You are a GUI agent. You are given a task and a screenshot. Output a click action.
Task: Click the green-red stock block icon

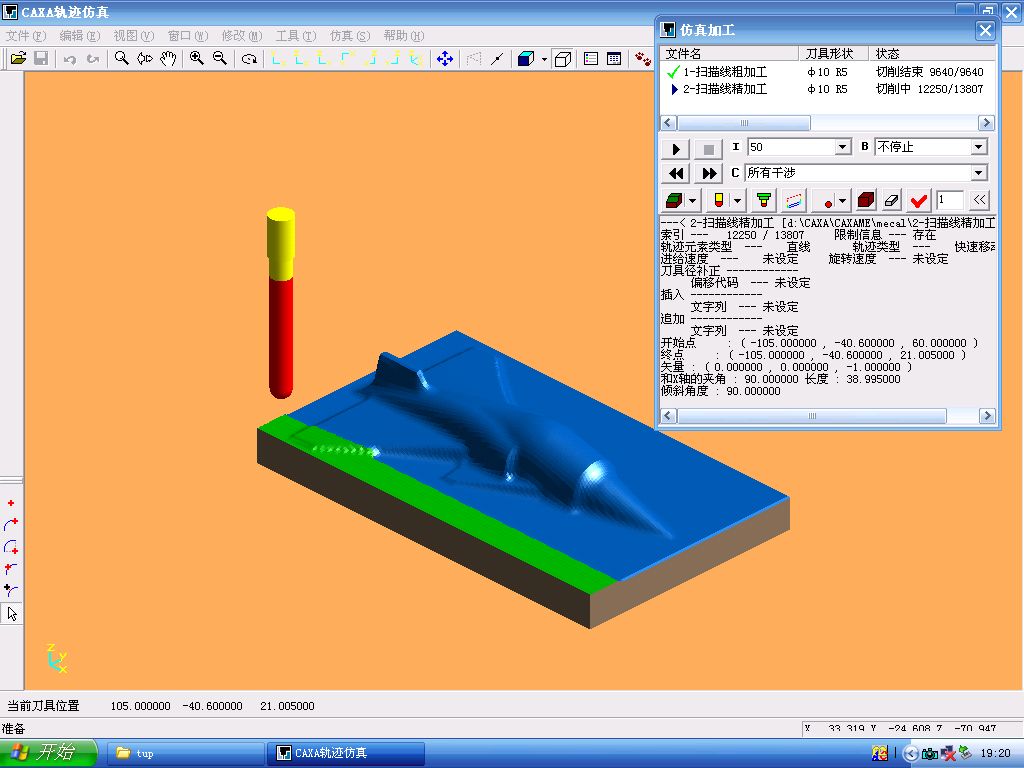click(x=674, y=200)
